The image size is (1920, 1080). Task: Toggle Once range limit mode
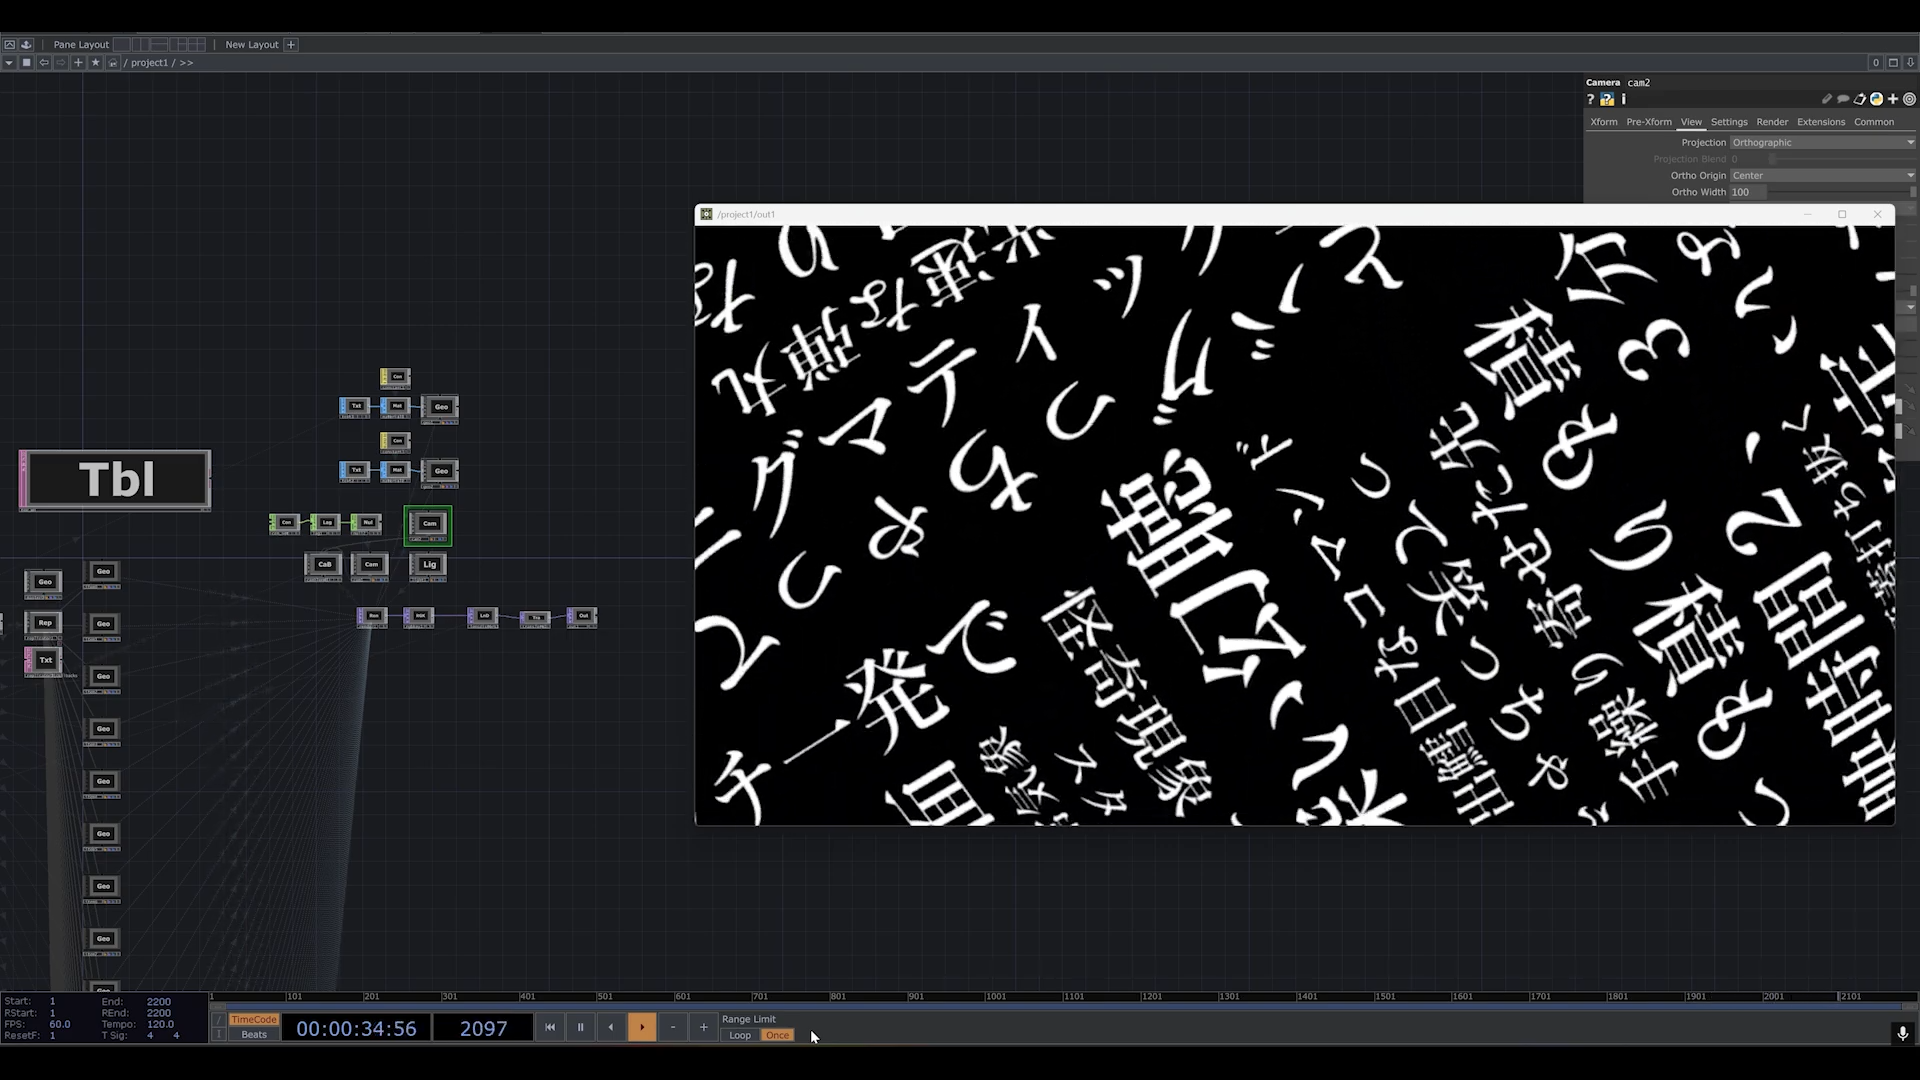tap(777, 1035)
